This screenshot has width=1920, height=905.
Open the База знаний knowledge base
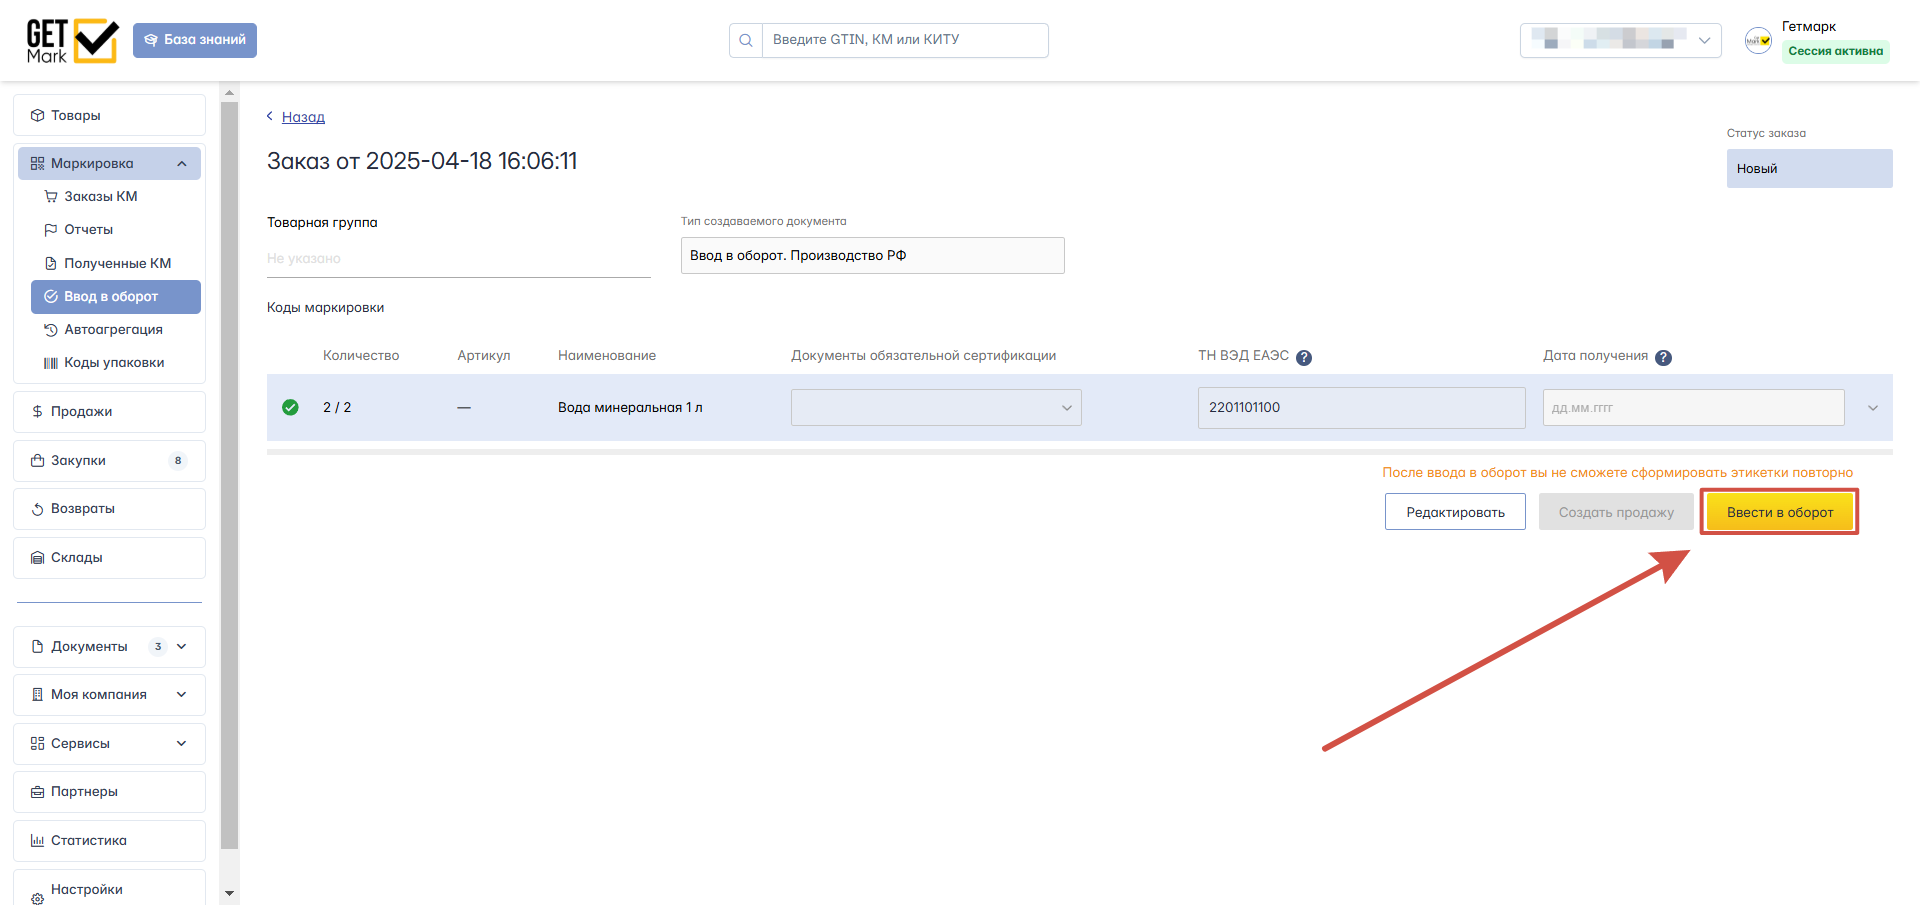coord(195,40)
